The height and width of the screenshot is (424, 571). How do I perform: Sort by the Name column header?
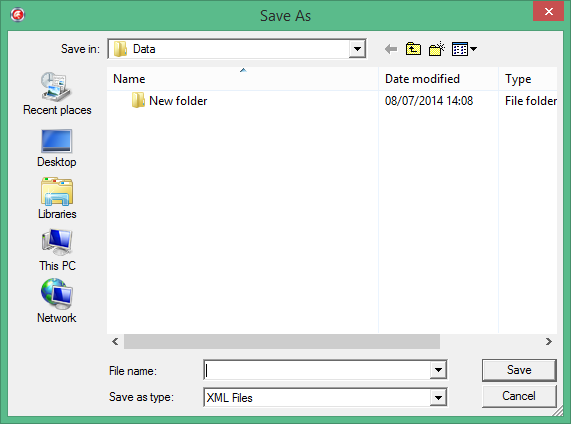click(243, 79)
